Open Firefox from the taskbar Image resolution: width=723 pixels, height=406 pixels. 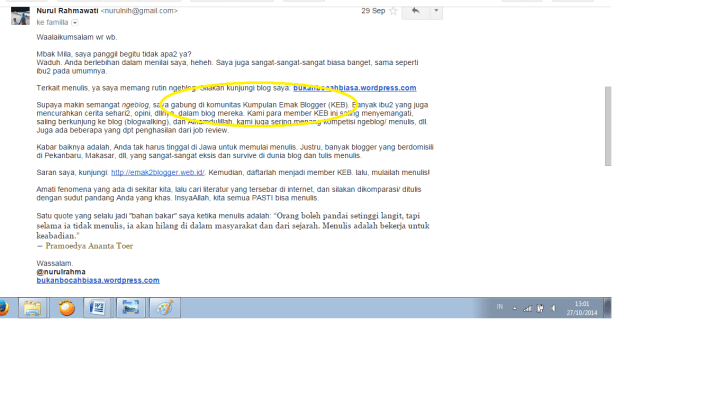(x=3, y=308)
